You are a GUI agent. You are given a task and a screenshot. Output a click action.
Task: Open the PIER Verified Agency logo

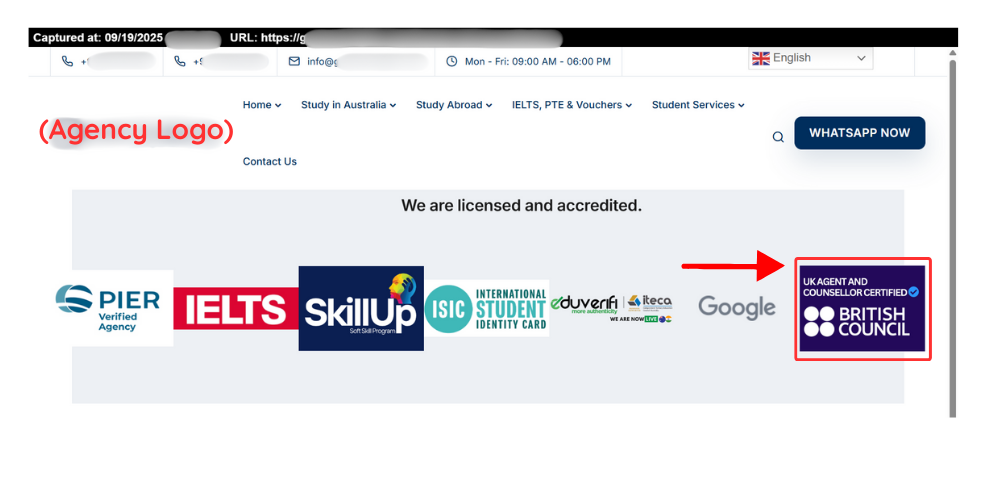pyautogui.click(x=114, y=308)
